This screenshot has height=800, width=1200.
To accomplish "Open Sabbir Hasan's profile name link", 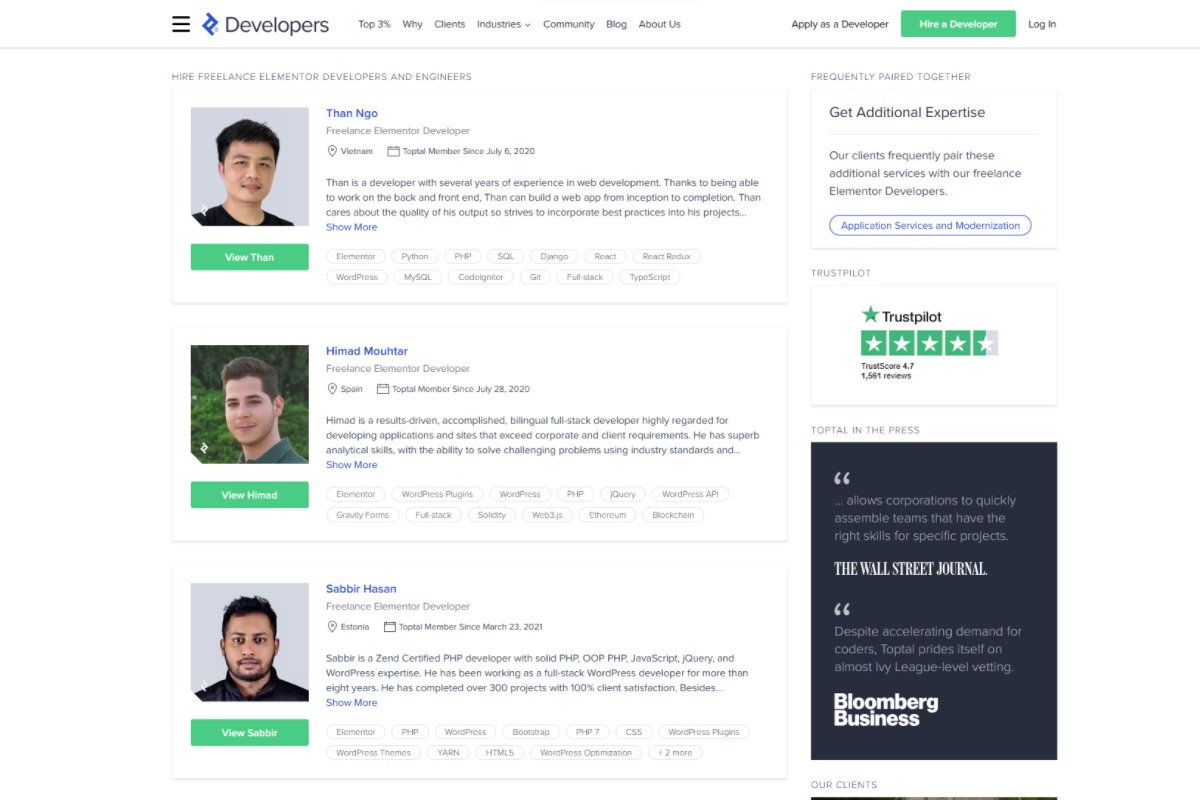I will tap(361, 589).
